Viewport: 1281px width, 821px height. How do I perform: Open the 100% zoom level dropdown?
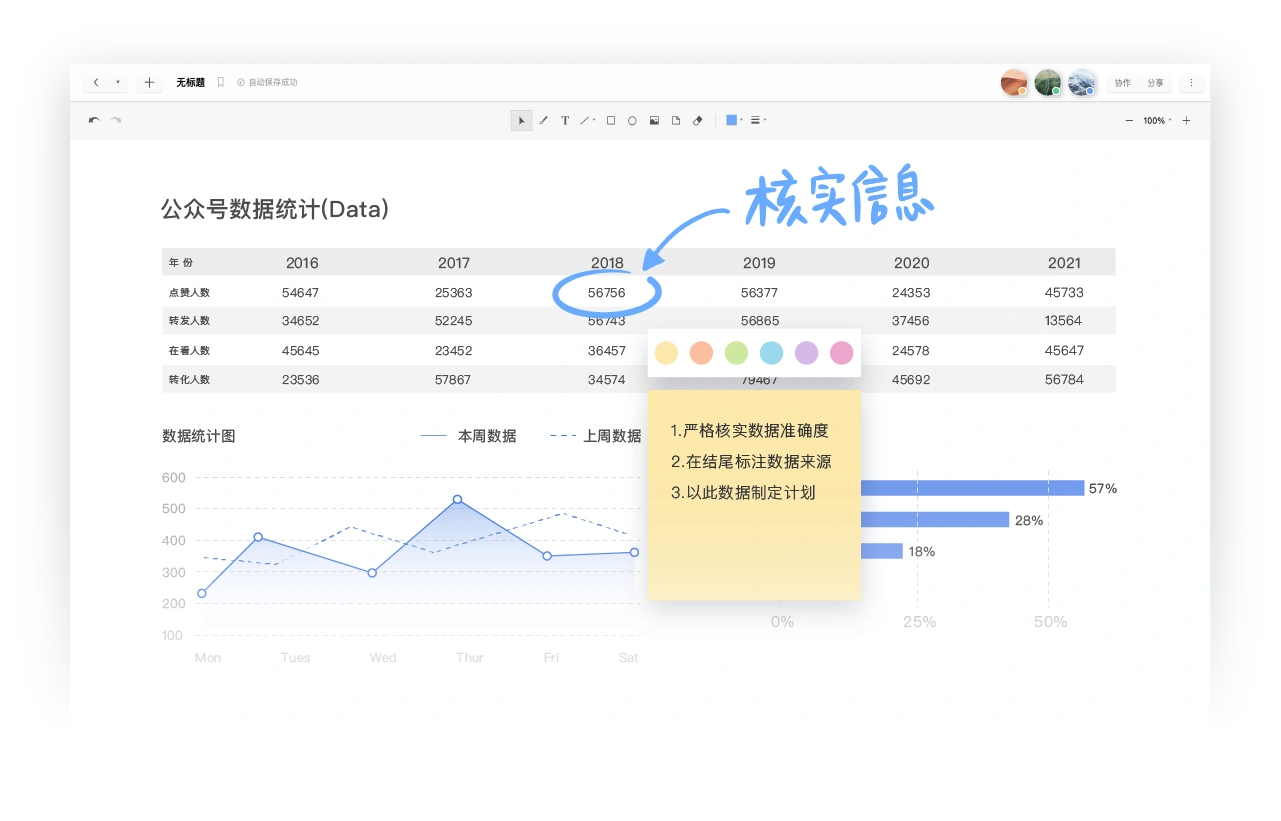[x=1157, y=121]
